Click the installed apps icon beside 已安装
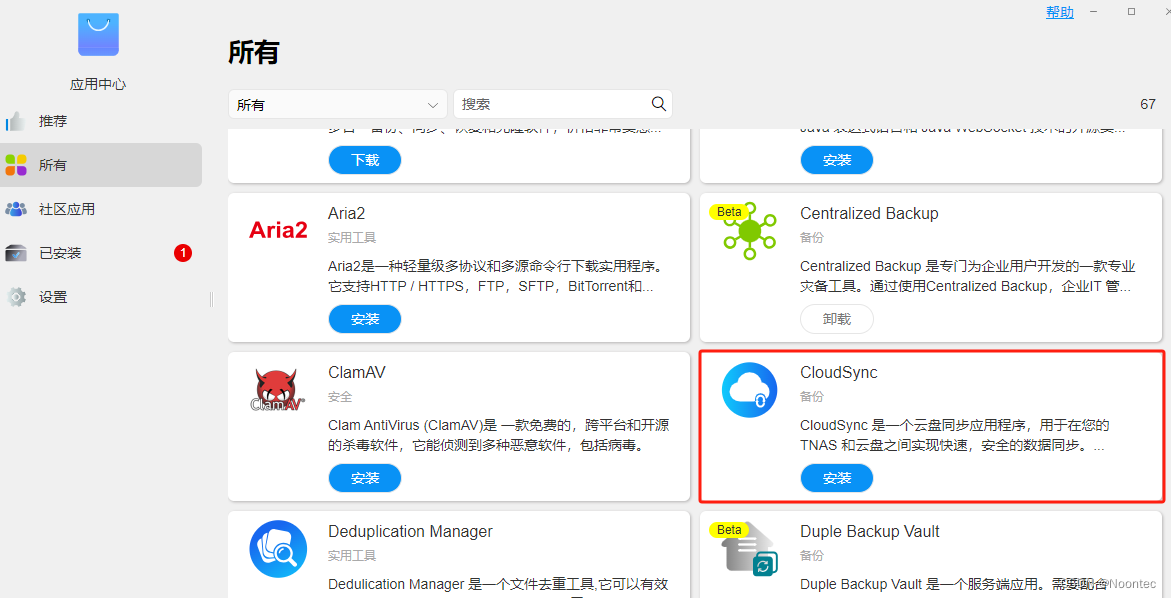The width and height of the screenshot is (1171, 598). coord(16,253)
